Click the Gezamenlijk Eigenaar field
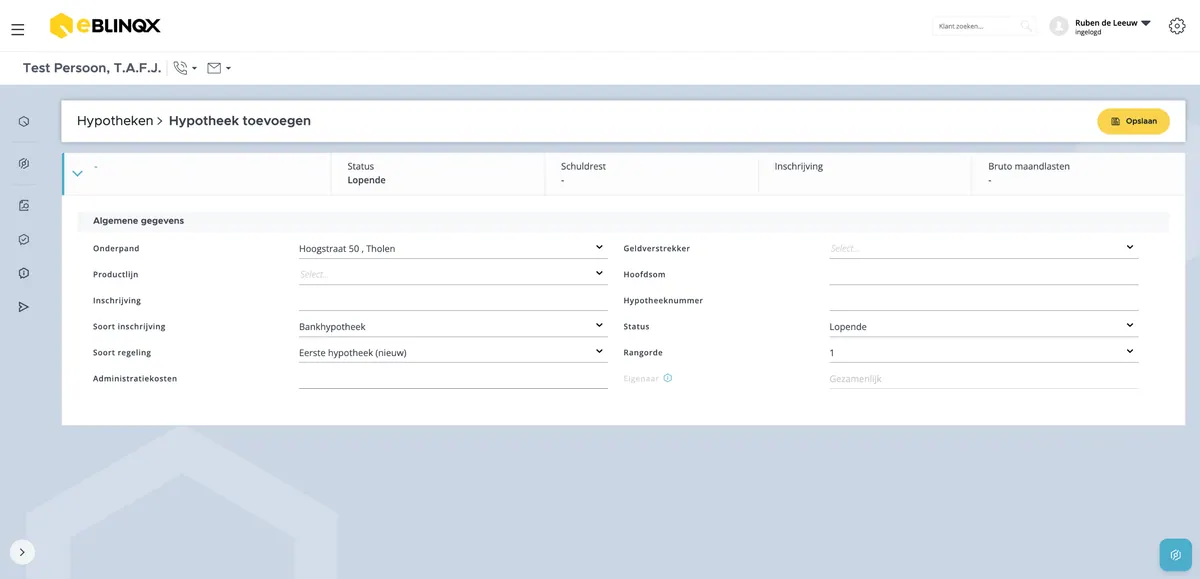 point(984,378)
